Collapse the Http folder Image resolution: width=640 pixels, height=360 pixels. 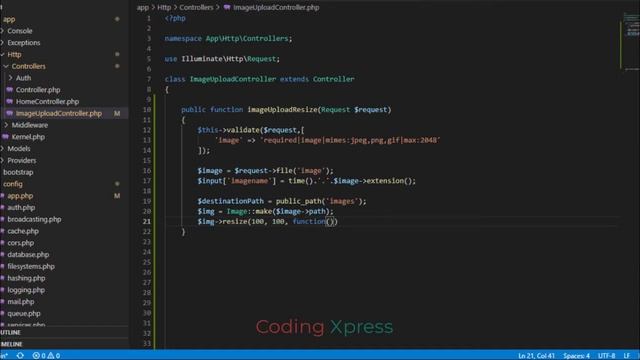click(14, 55)
